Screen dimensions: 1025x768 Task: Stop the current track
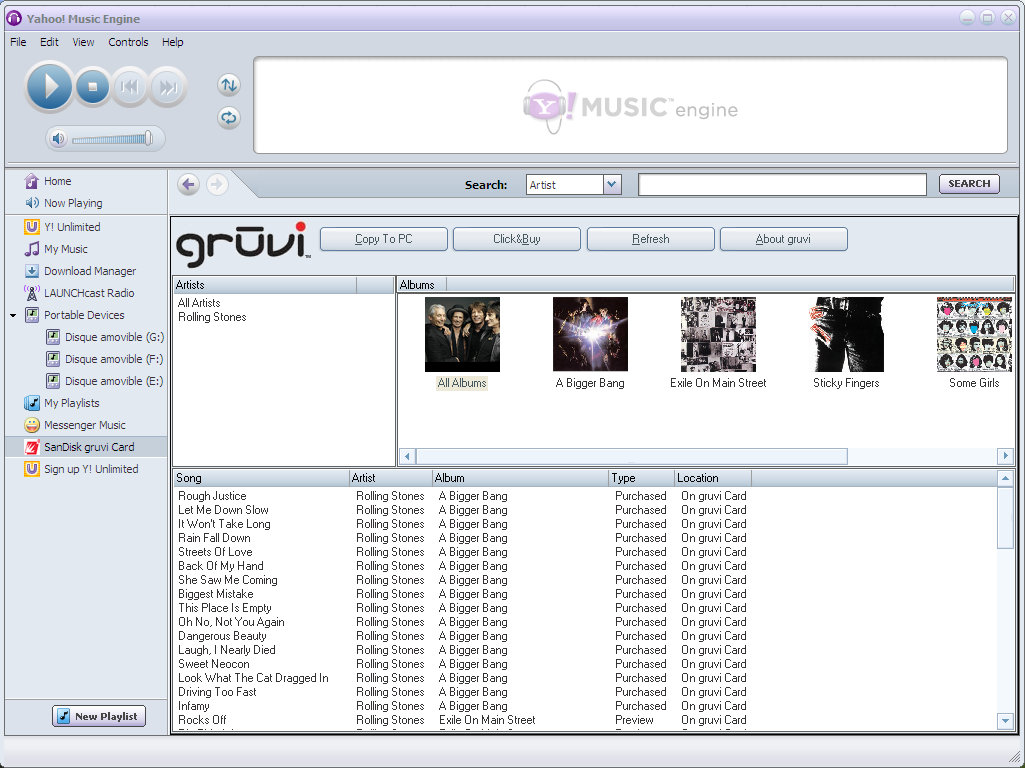click(93, 86)
